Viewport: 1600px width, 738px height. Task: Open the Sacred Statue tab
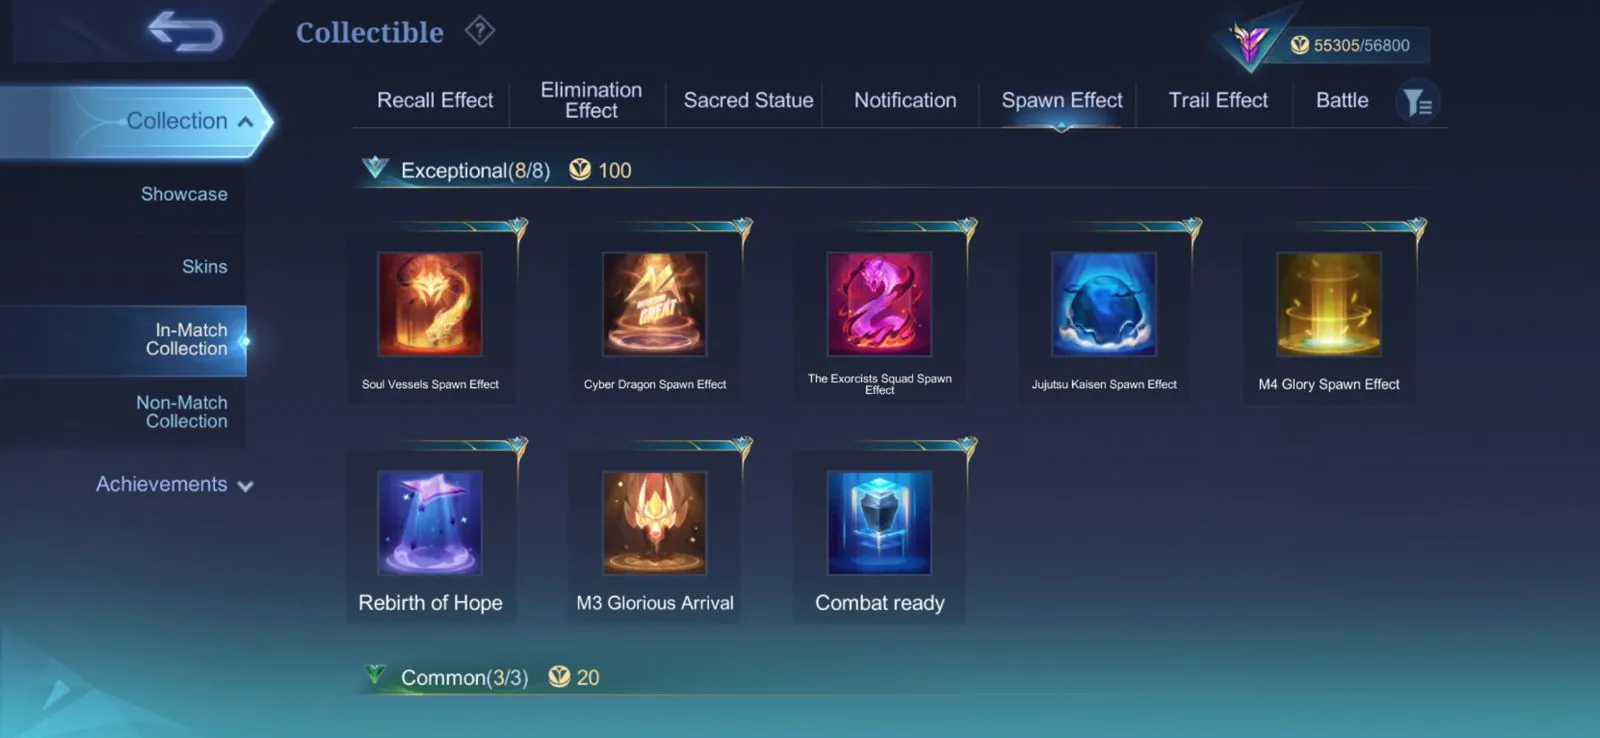(x=748, y=100)
